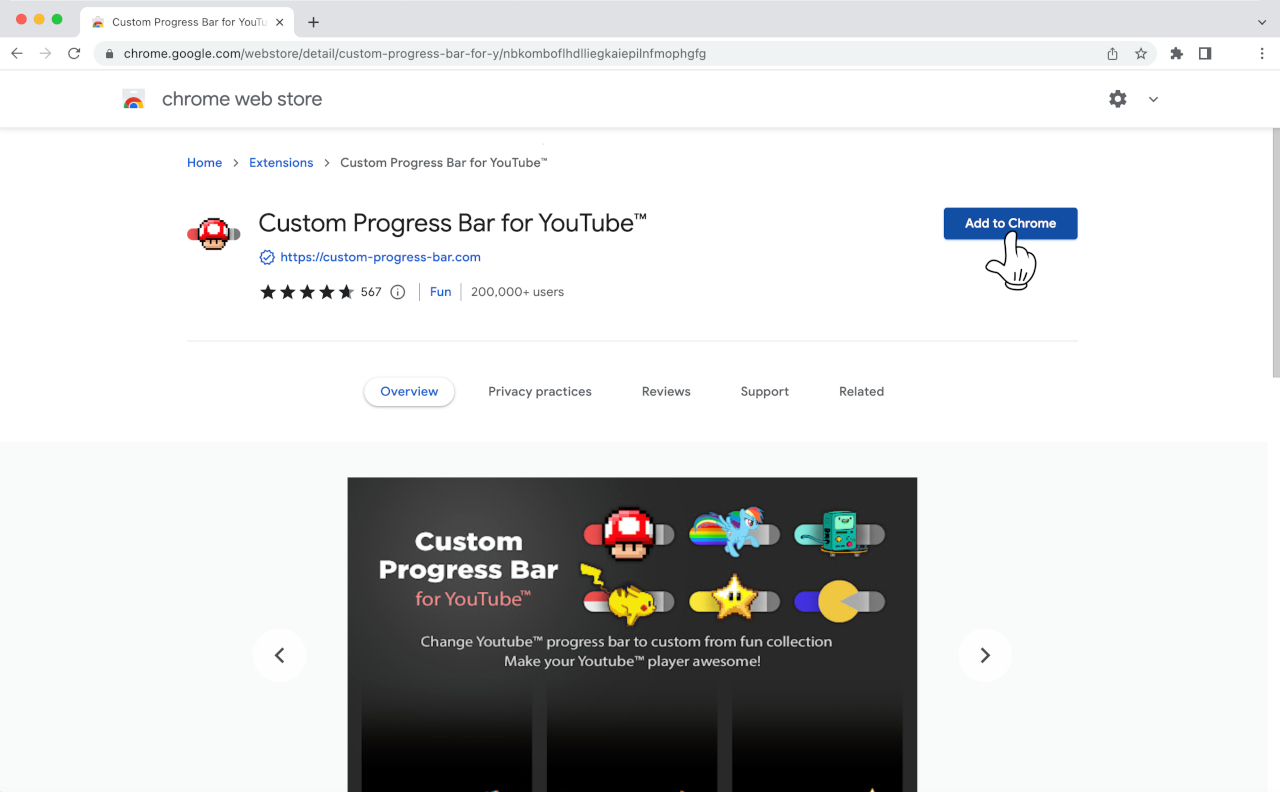Go to Extensions breadcrumb link

tap(281, 163)
